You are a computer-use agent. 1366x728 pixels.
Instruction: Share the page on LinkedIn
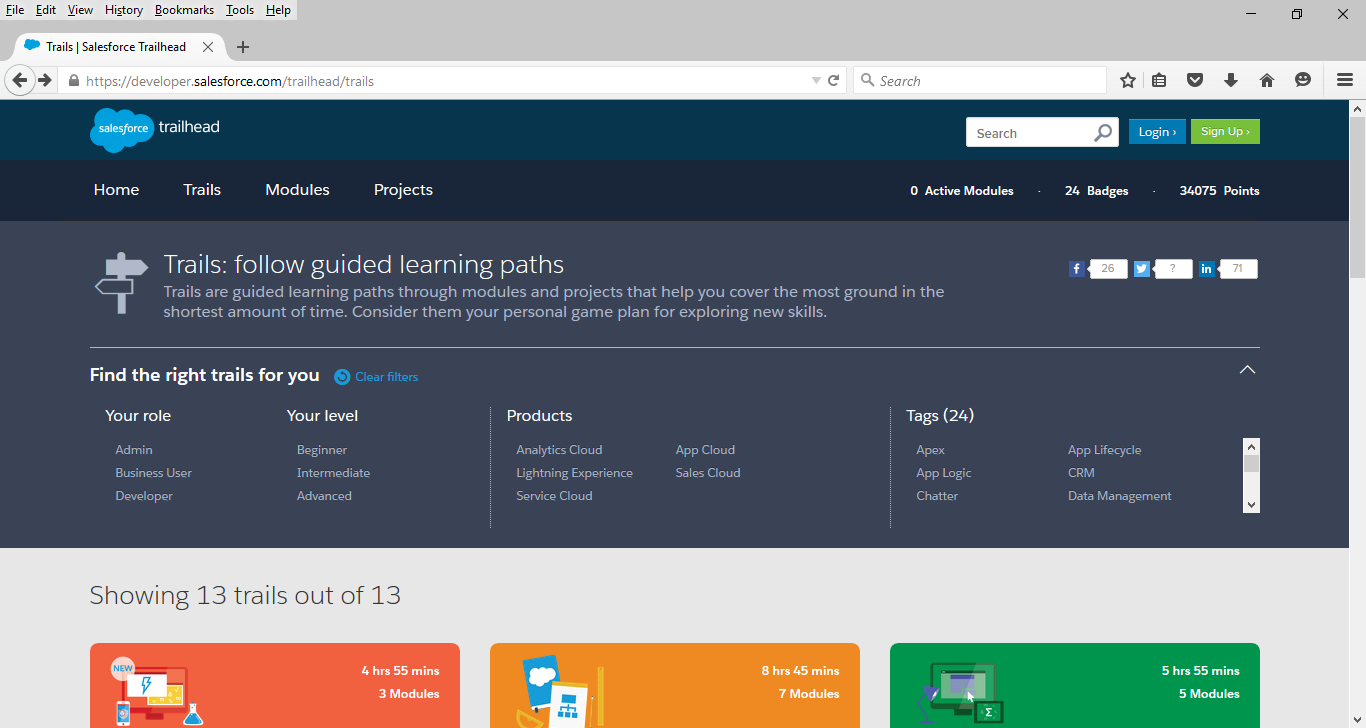(x=1207, y=269)
